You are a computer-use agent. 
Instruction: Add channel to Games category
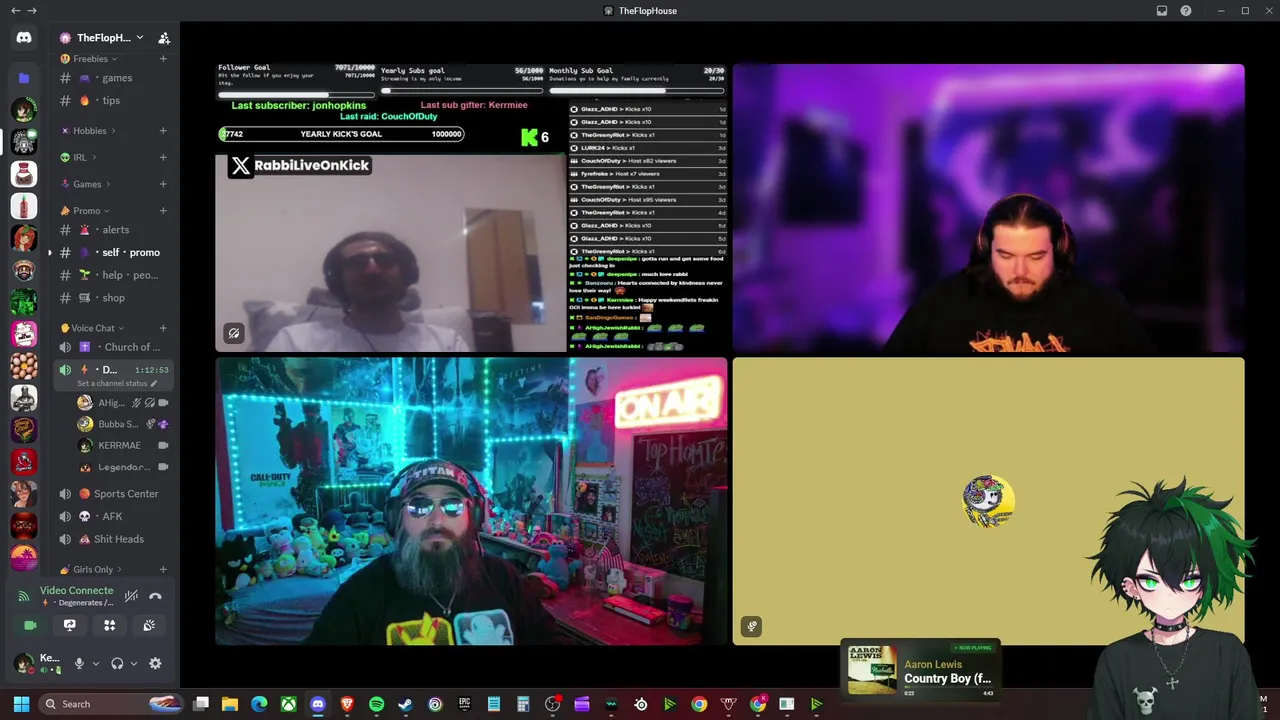(x=163, y=184)
